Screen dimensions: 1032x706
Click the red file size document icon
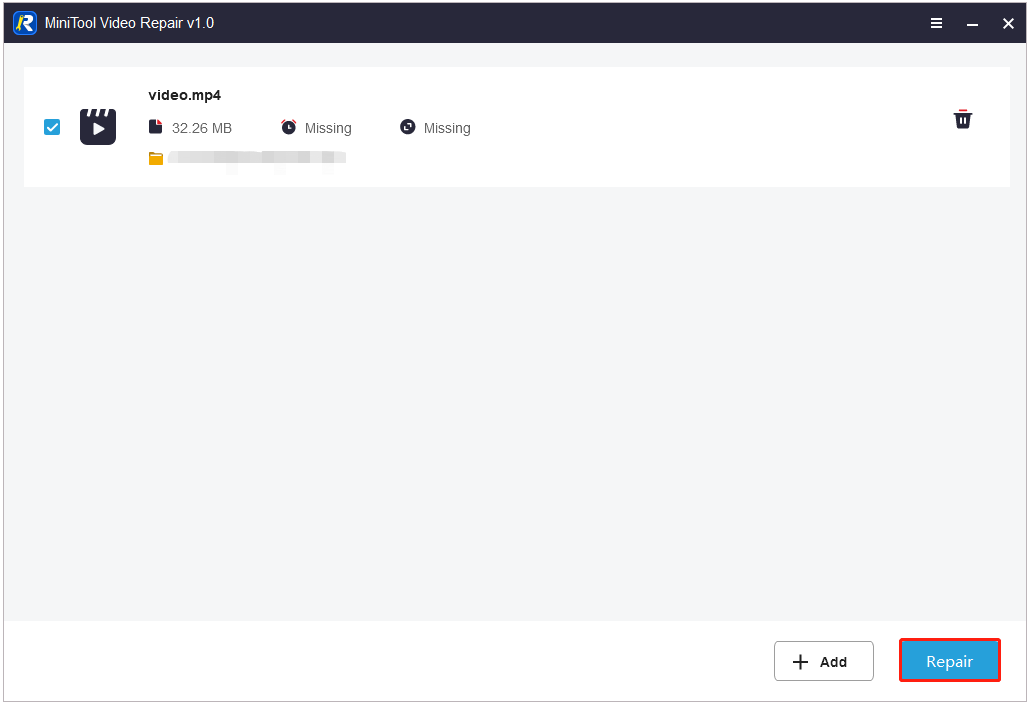tap(156, 127)
